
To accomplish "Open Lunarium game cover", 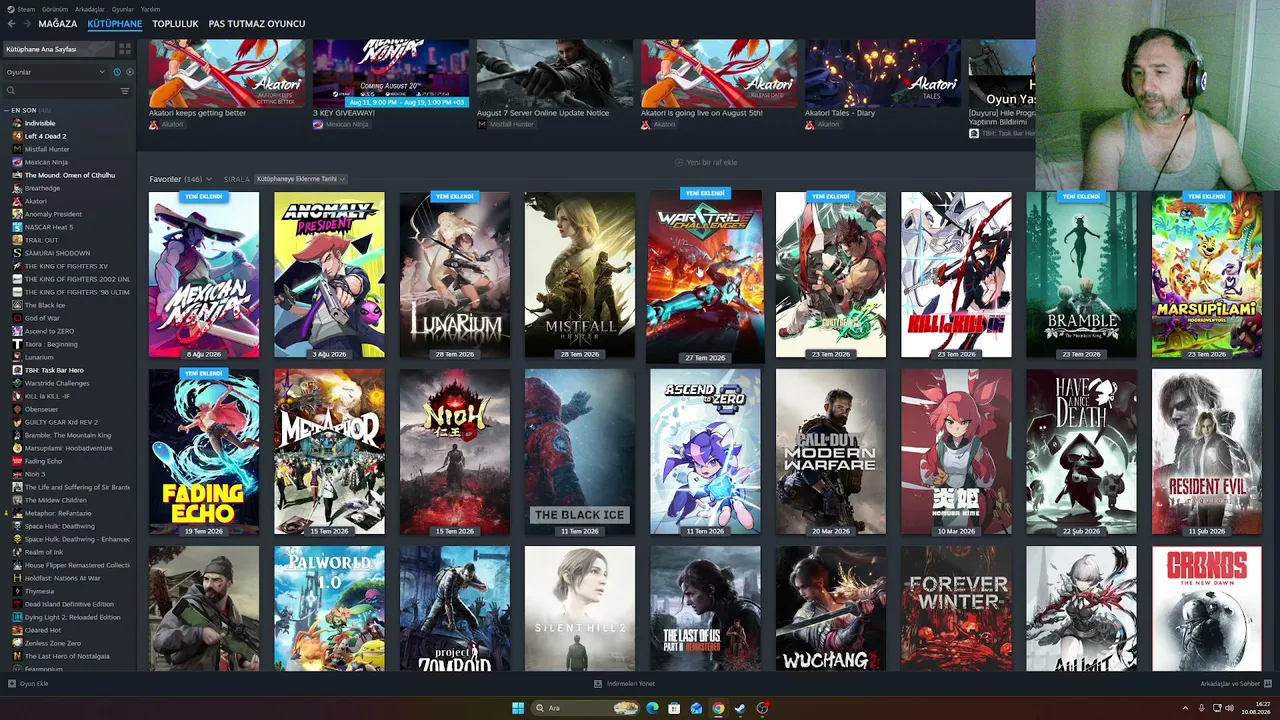I will (455, 275).
